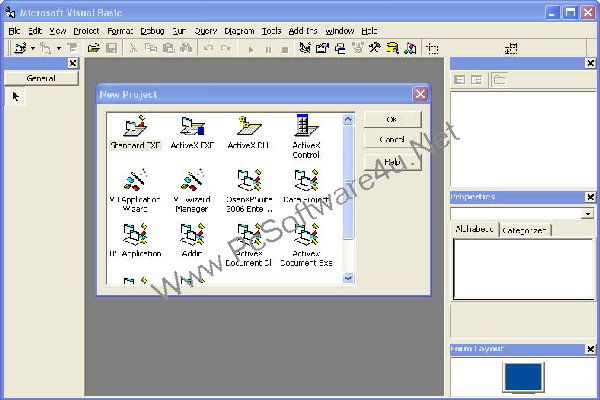The width and height of the screenshot is (600, 400).
Task: Click the Find binoculars toolbar icon
Action: (x=186, y=48)
